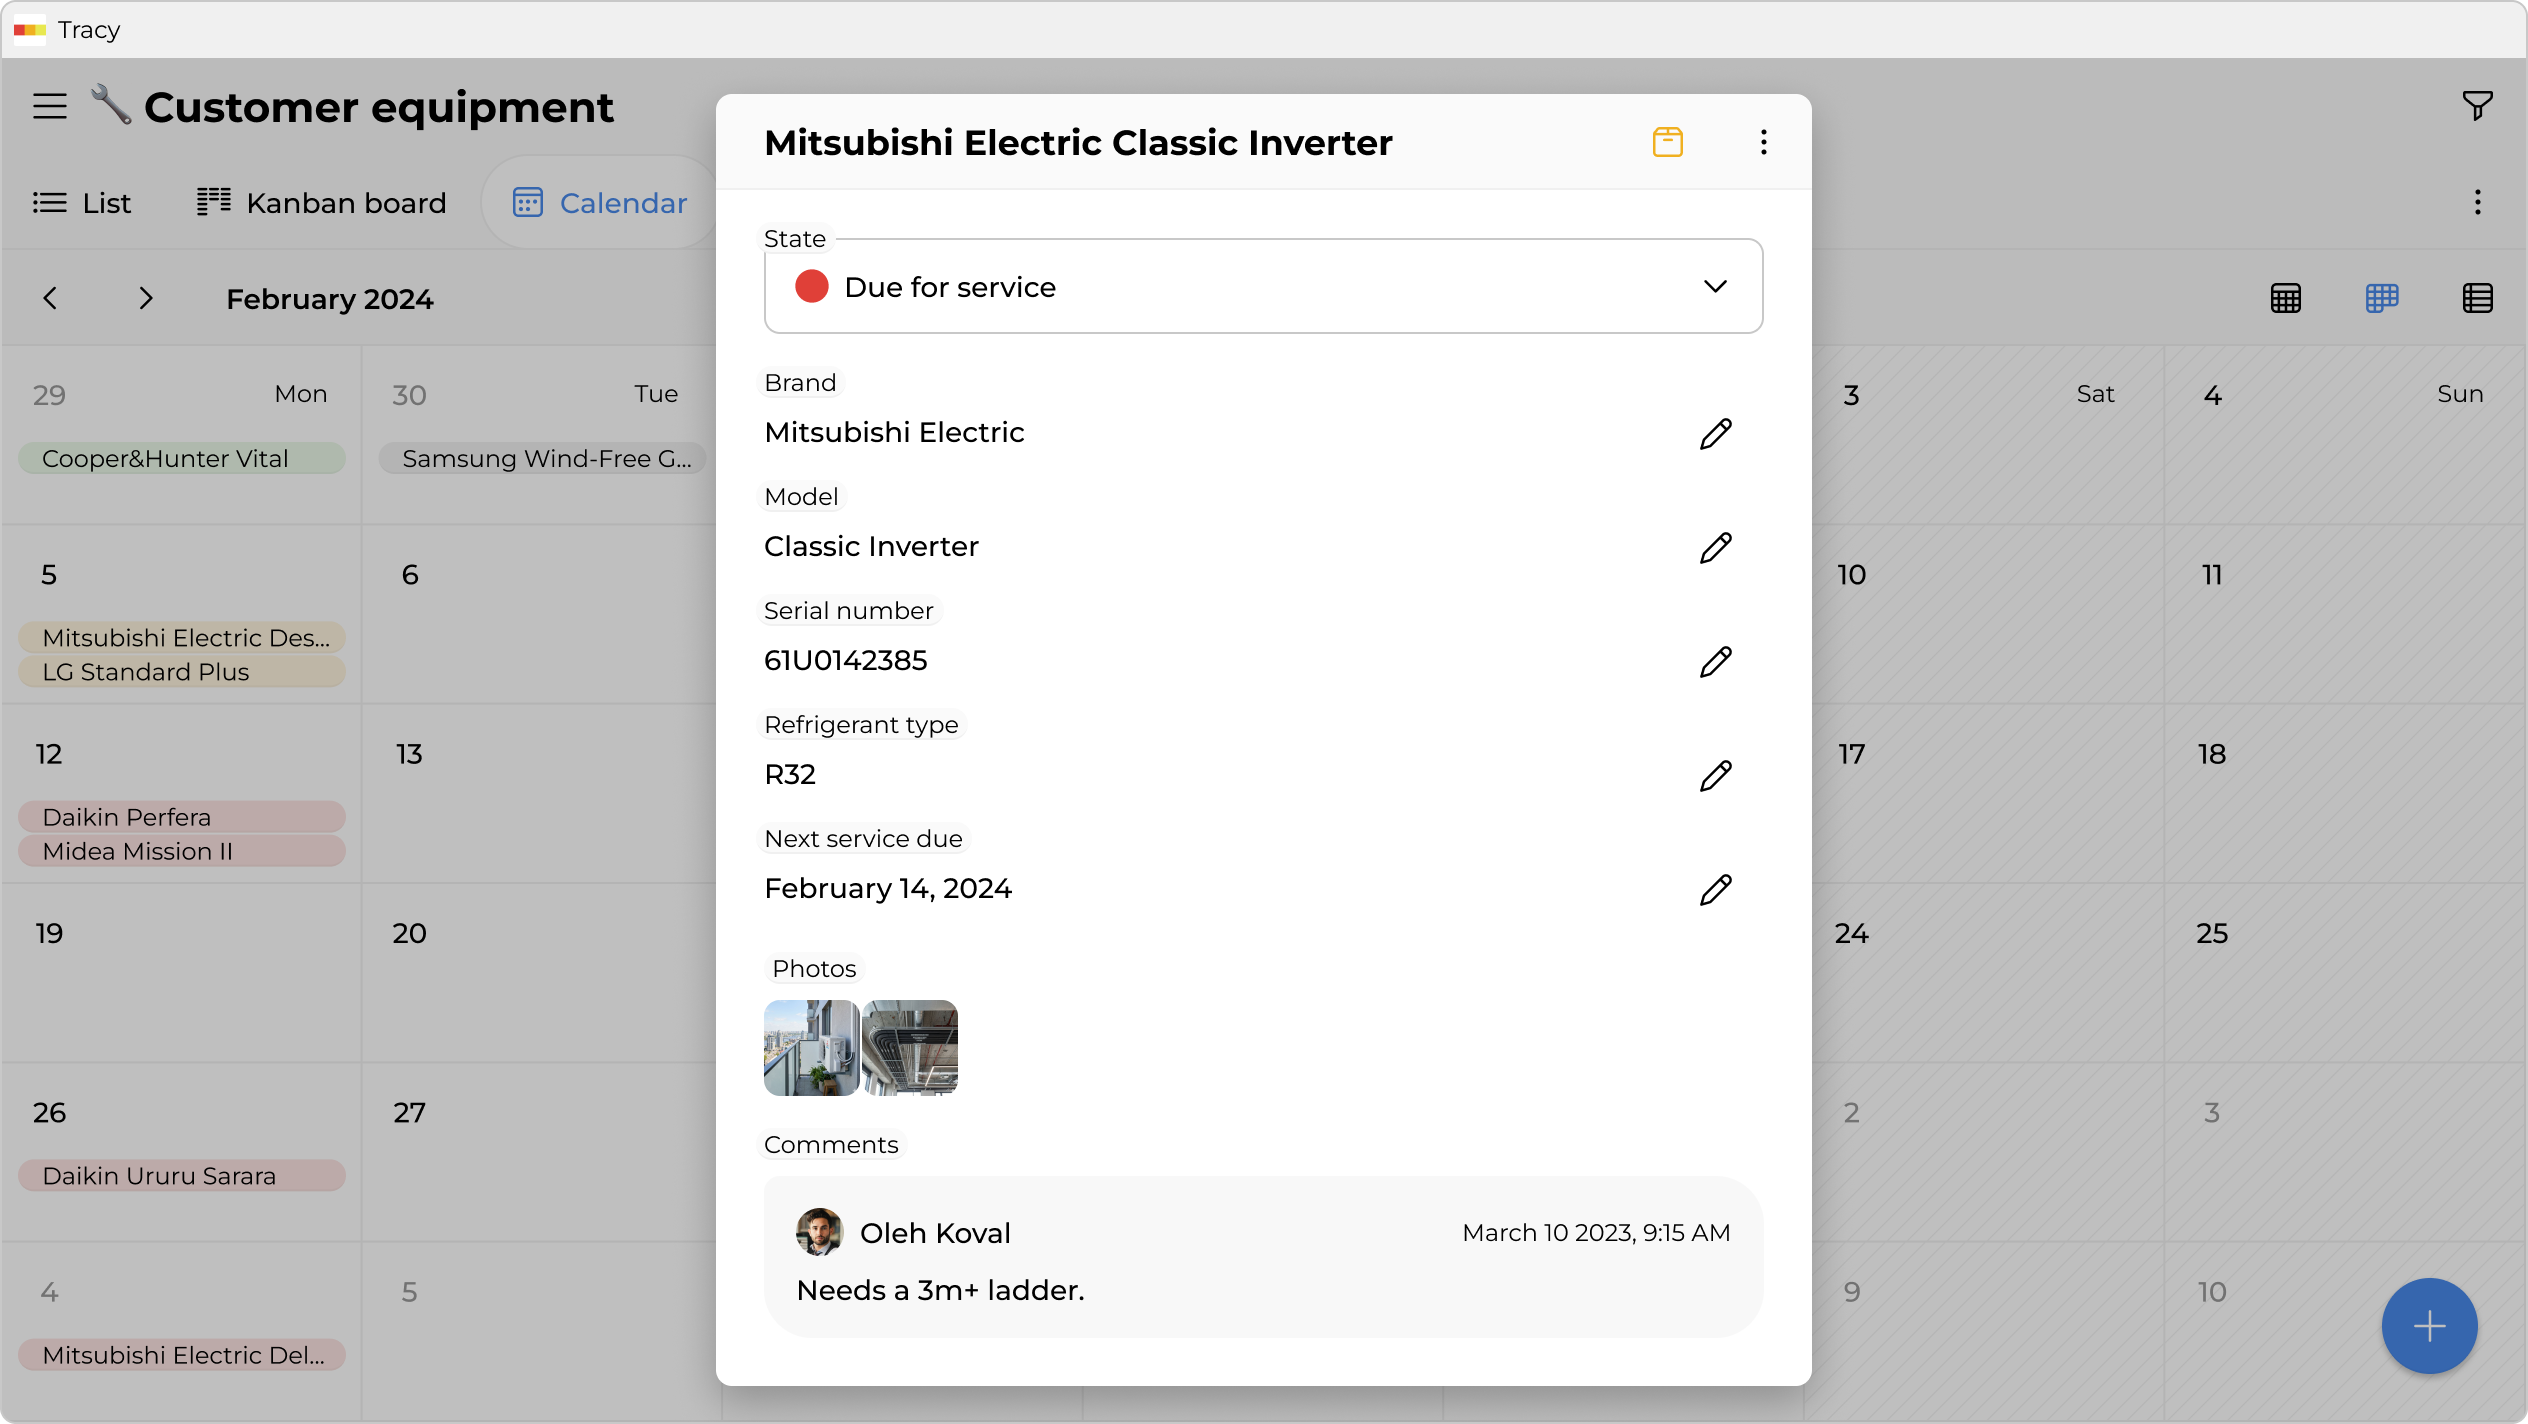Click the archive icon in the equipment dialog
The image size is (2528, 1424).
(x=1667, y=142)
